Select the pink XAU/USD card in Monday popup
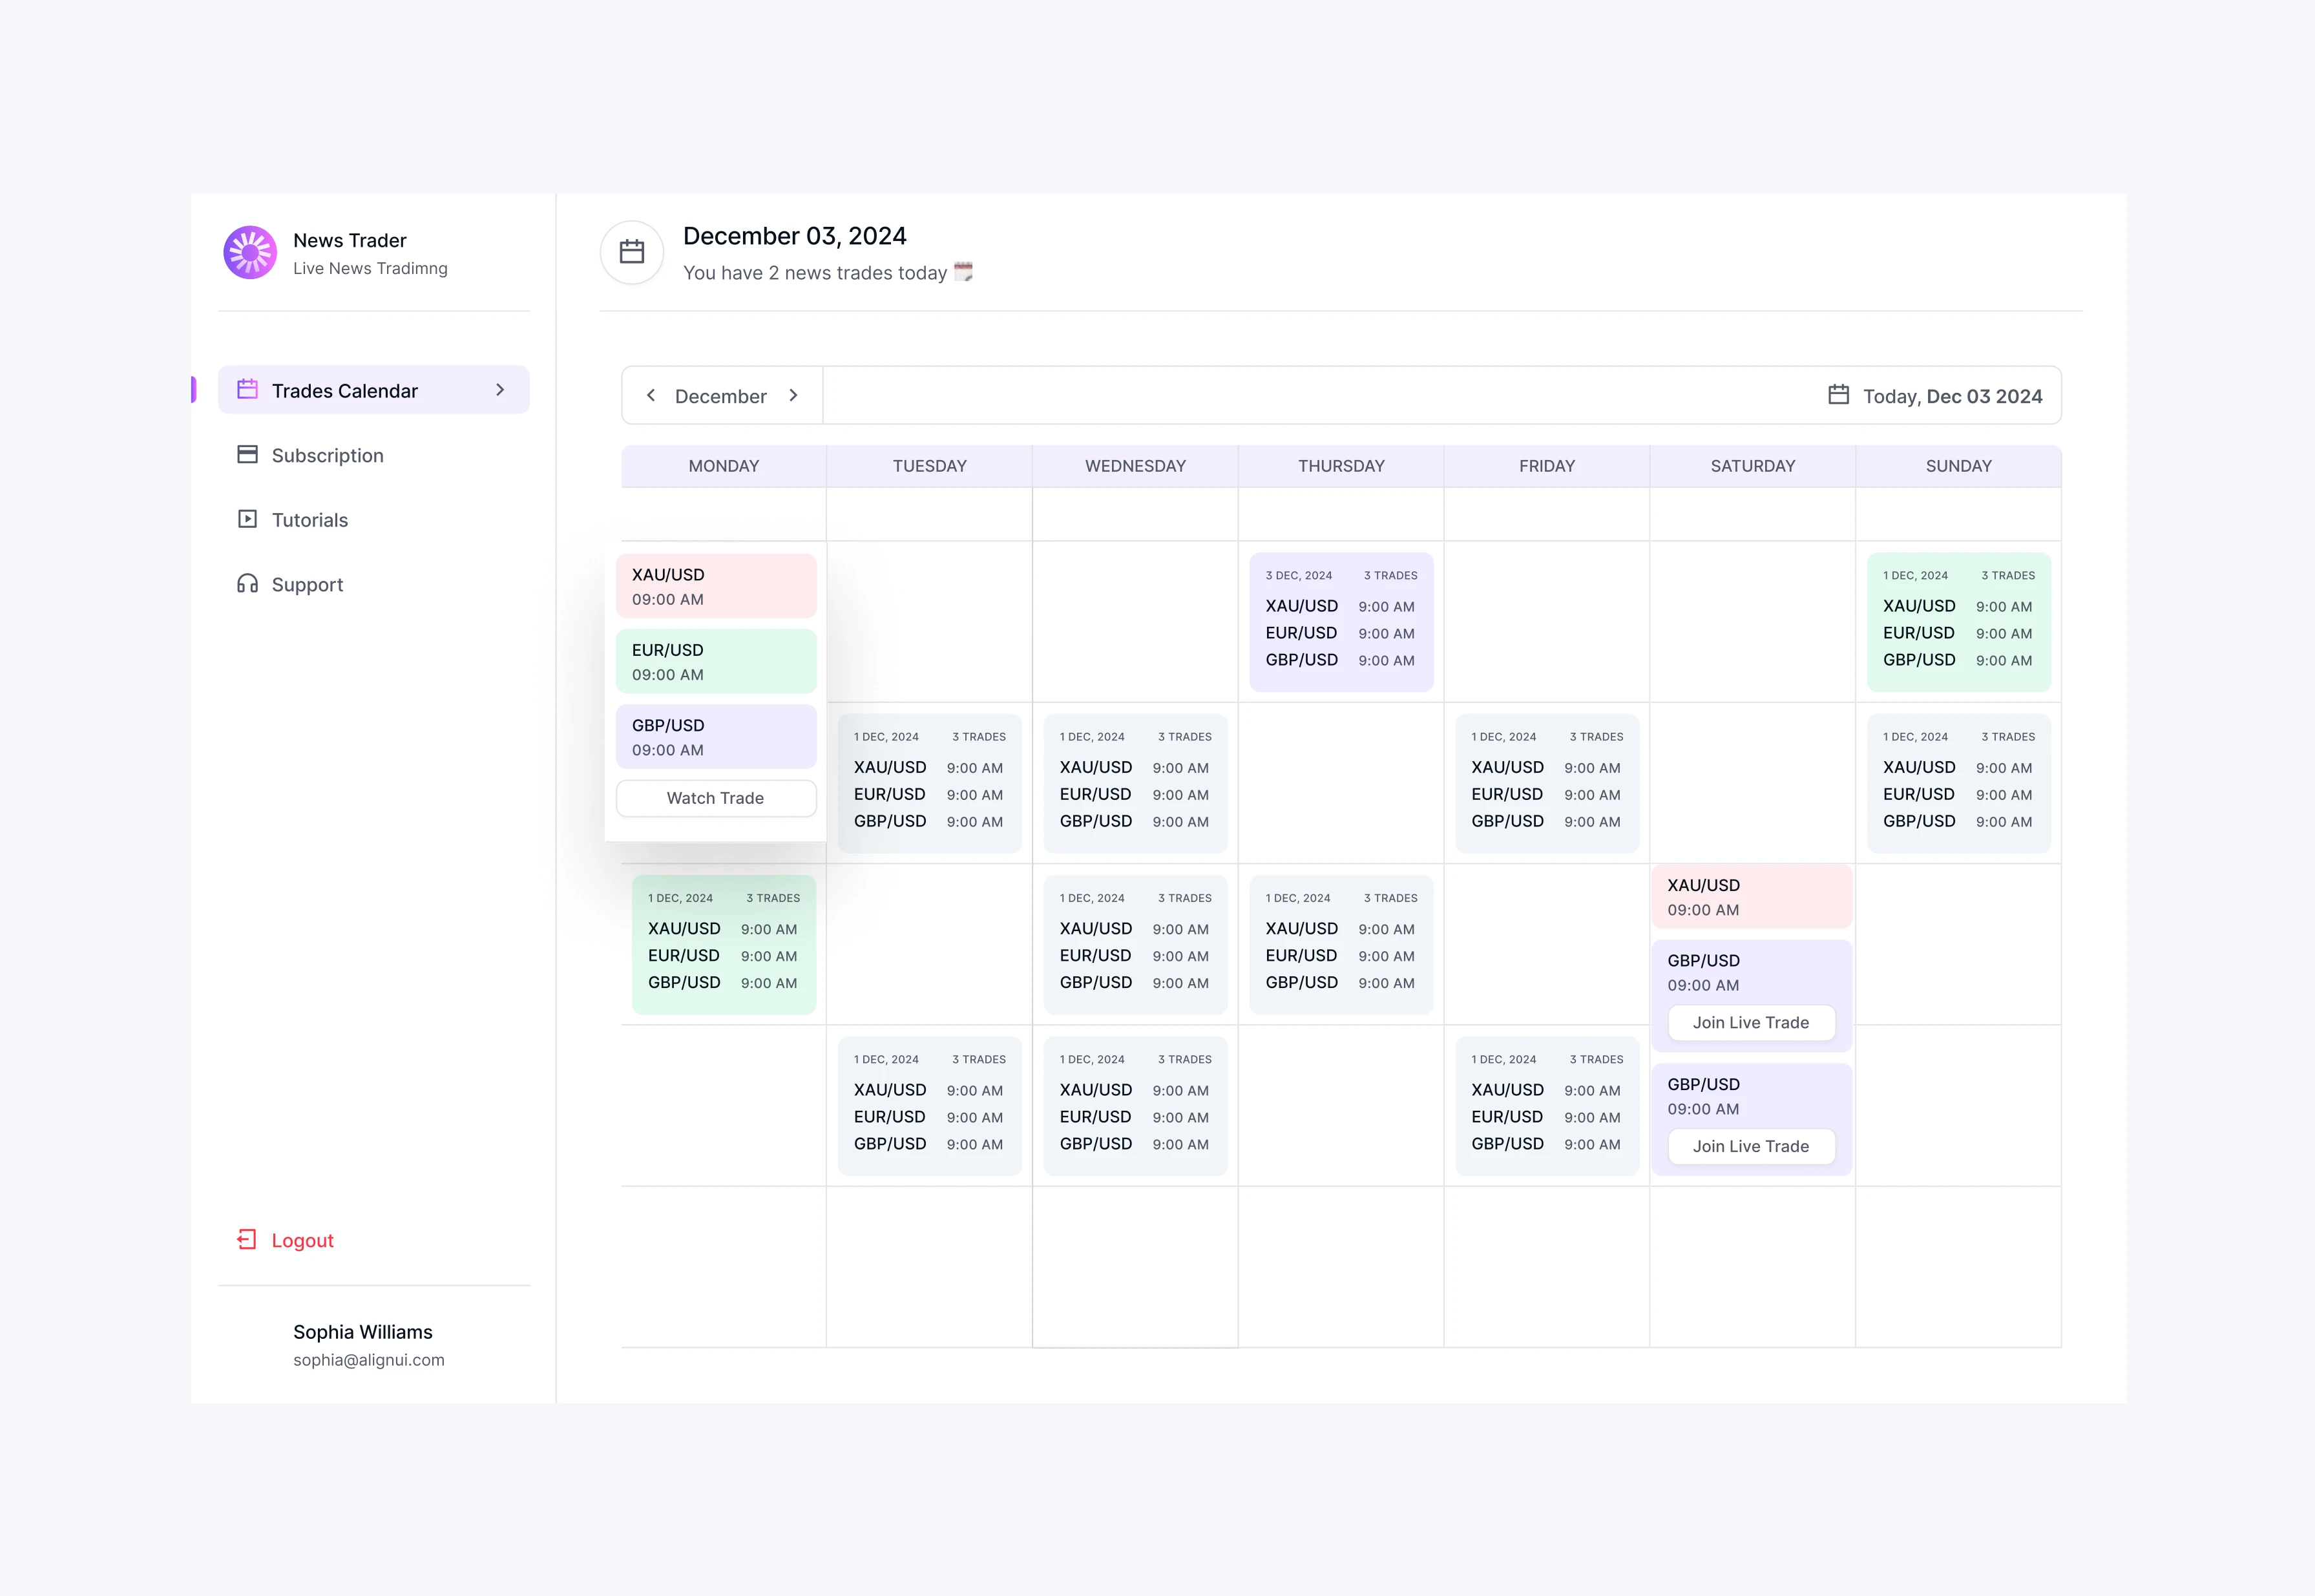2315x1596 pixels. (716, 586)
